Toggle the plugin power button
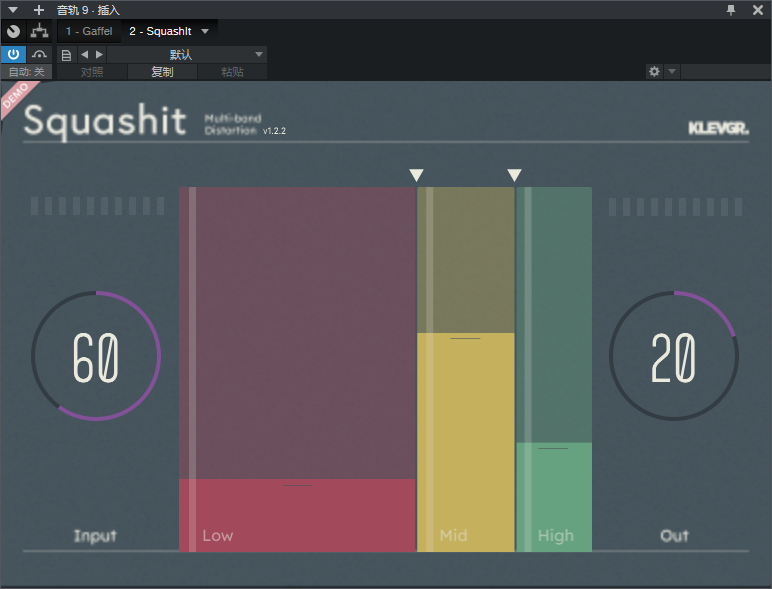Image resolution: width=772 pixels, height=589 pixels. [x=13, y=54]
